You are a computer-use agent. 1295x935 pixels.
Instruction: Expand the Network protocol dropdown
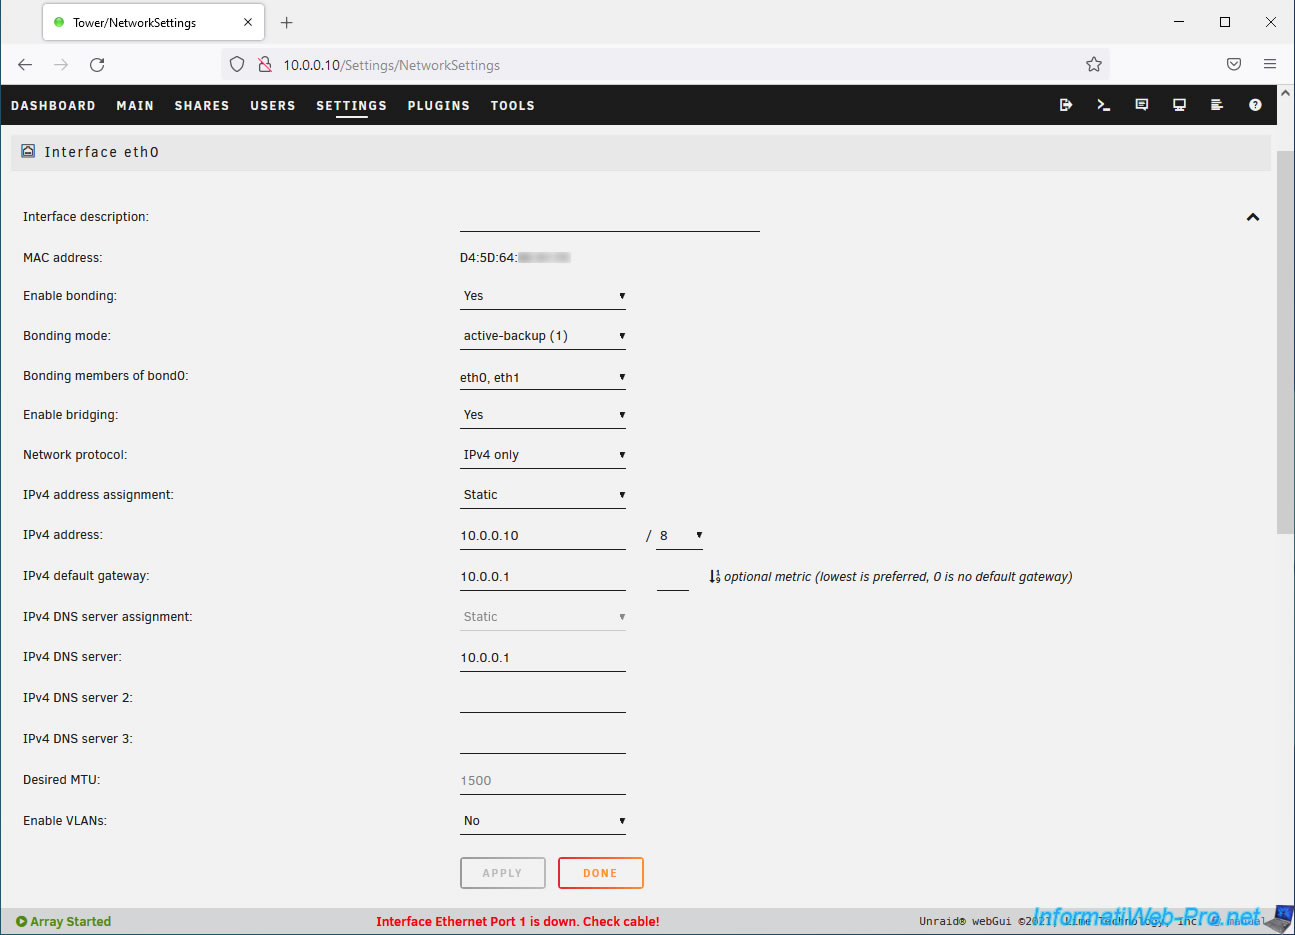tap(543, 455)
